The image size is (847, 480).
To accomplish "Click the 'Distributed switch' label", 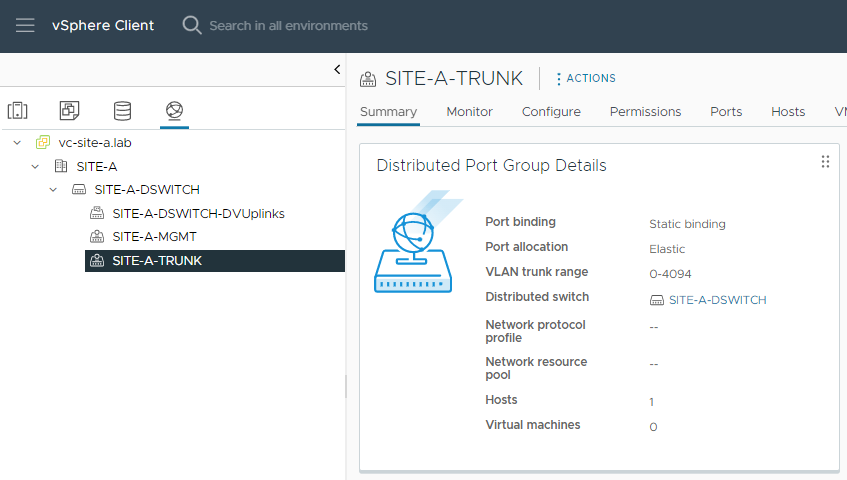I will click(x=537, y=297).
